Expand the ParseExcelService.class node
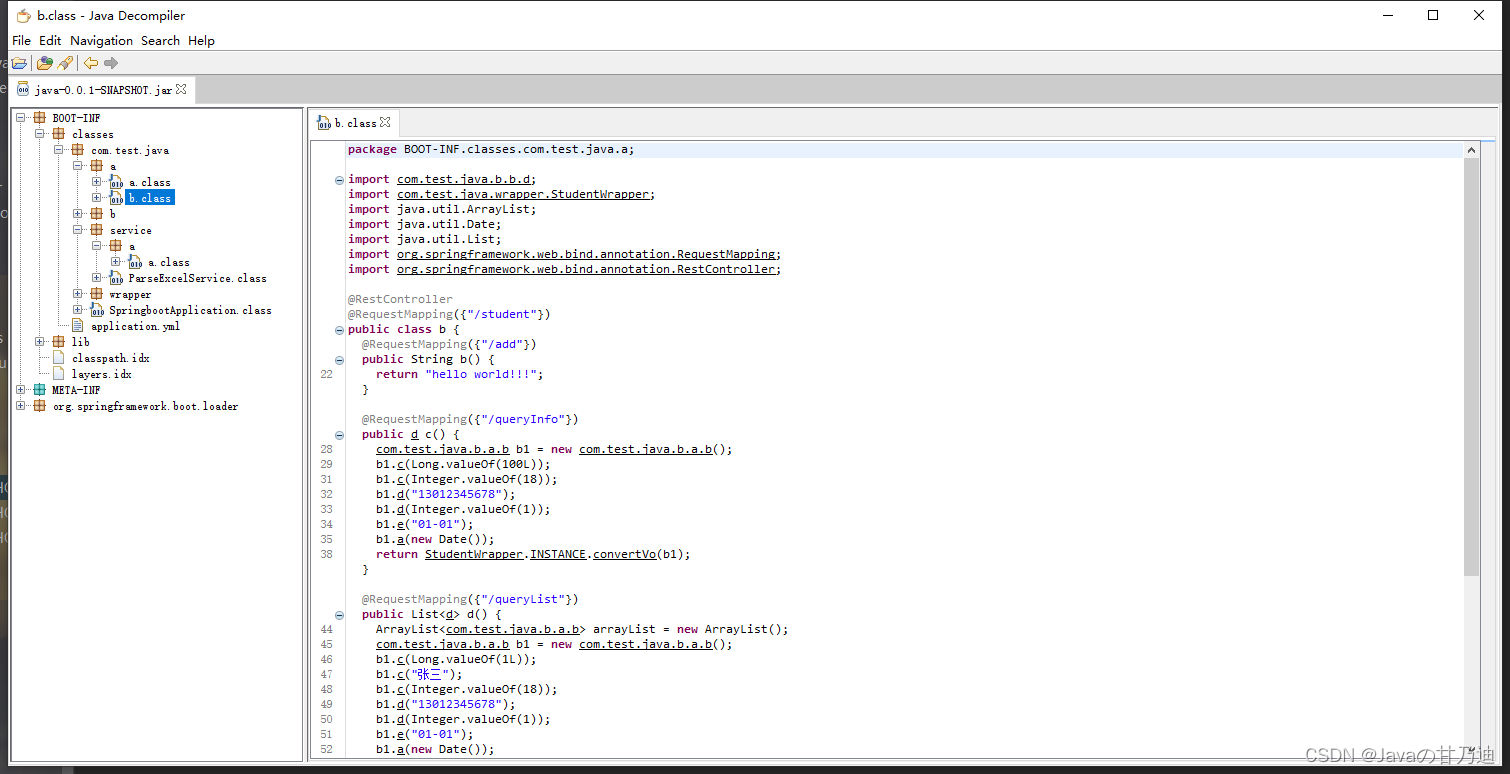This screenshot has height=774, width=1510. click(x=96, y=278)
